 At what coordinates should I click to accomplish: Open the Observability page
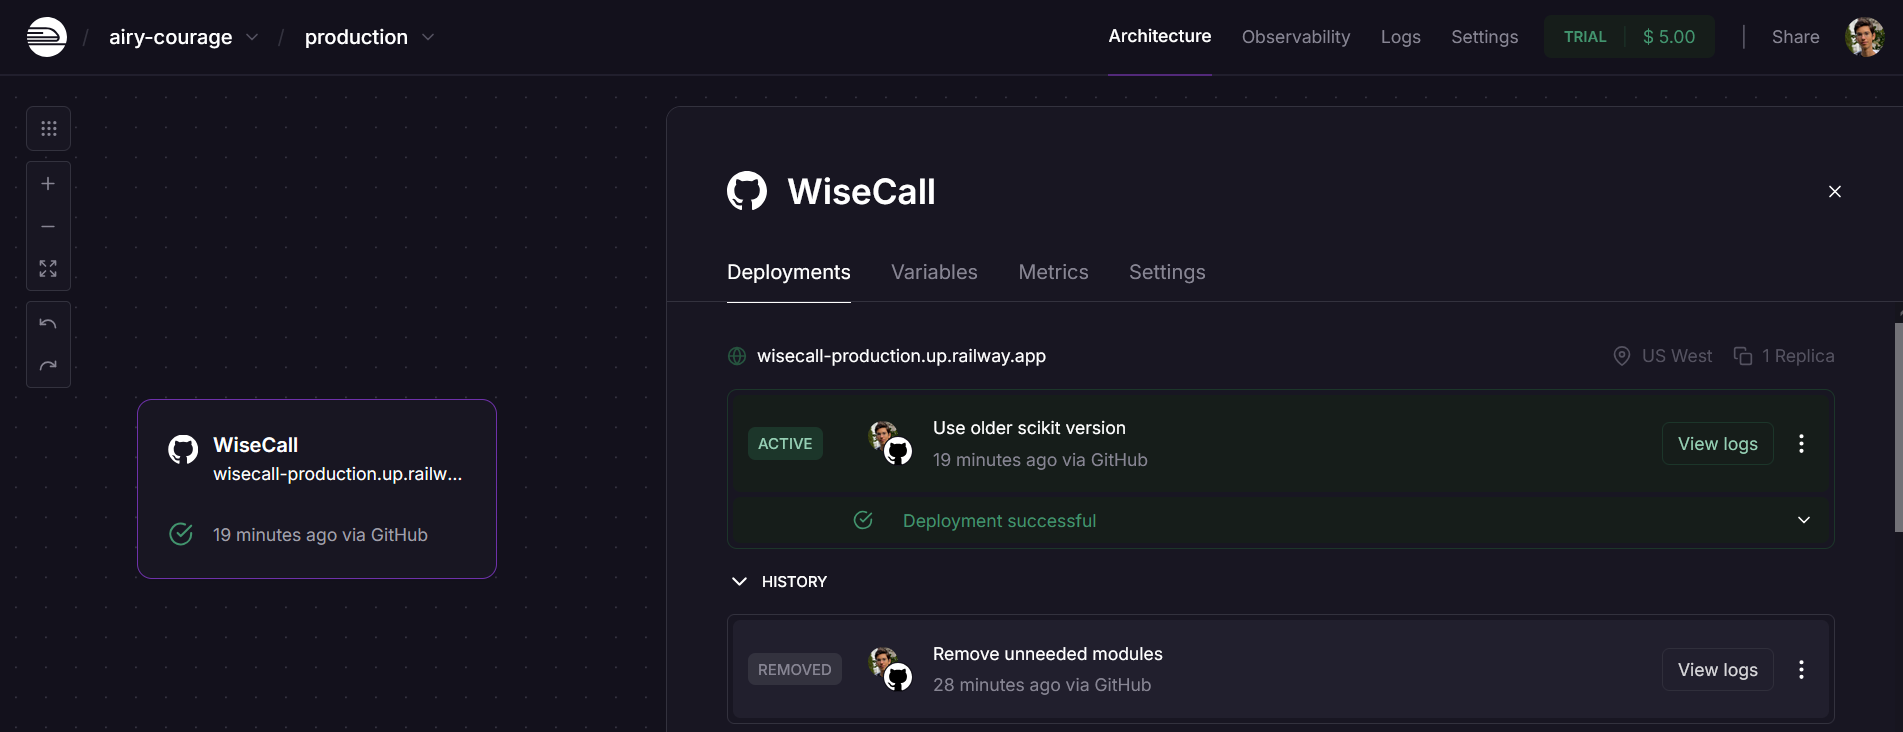(1296, 37)
